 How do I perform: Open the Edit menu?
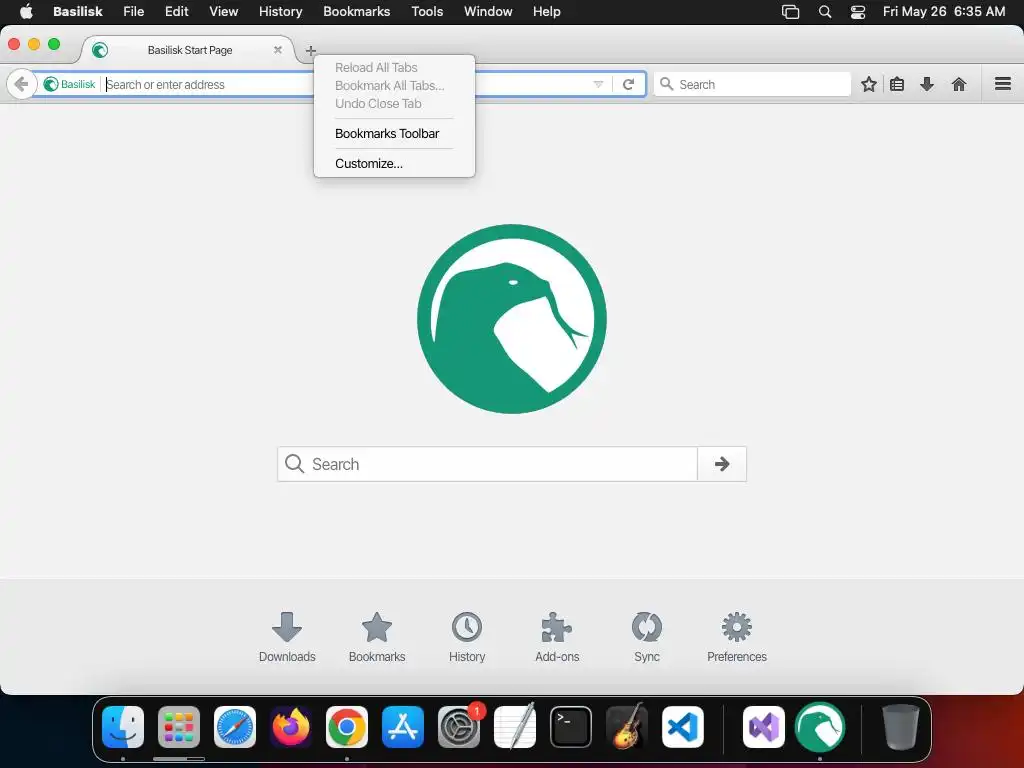pyautogui.click(x=176, y=12)
